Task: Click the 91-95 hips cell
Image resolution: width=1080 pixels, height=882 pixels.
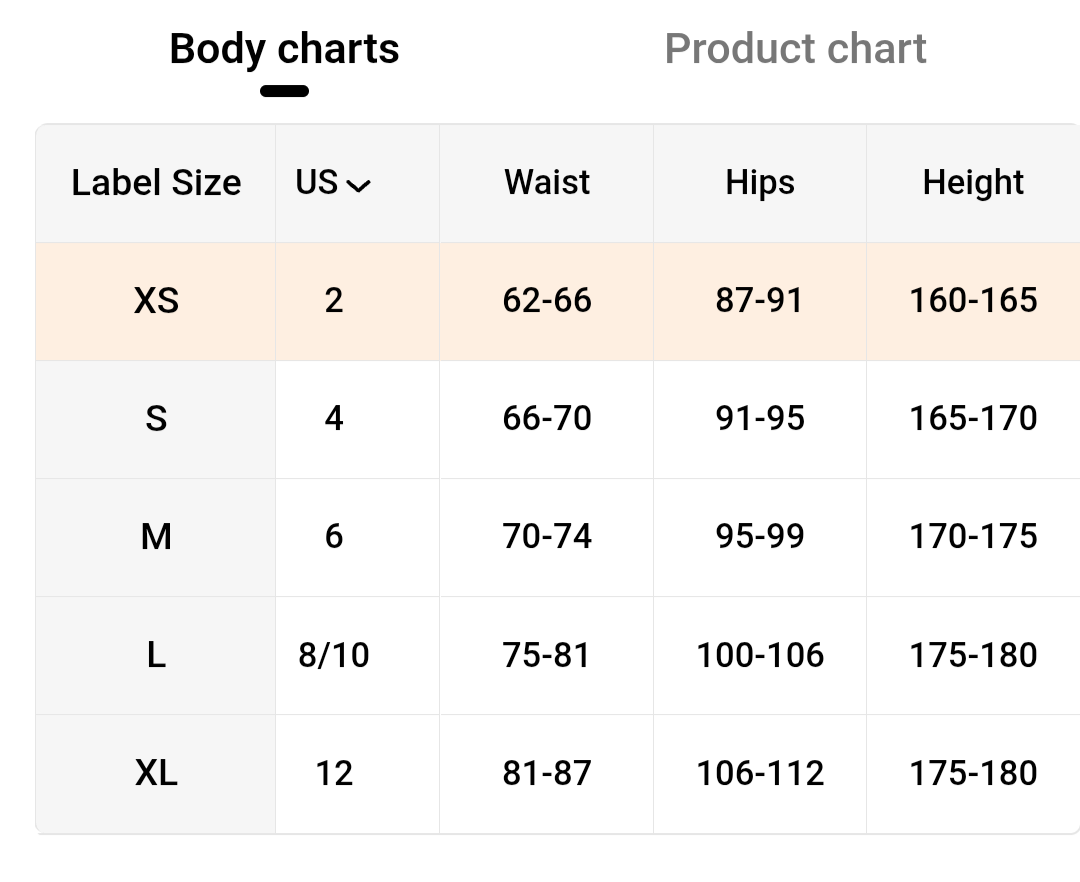Action: pos(760,418)
